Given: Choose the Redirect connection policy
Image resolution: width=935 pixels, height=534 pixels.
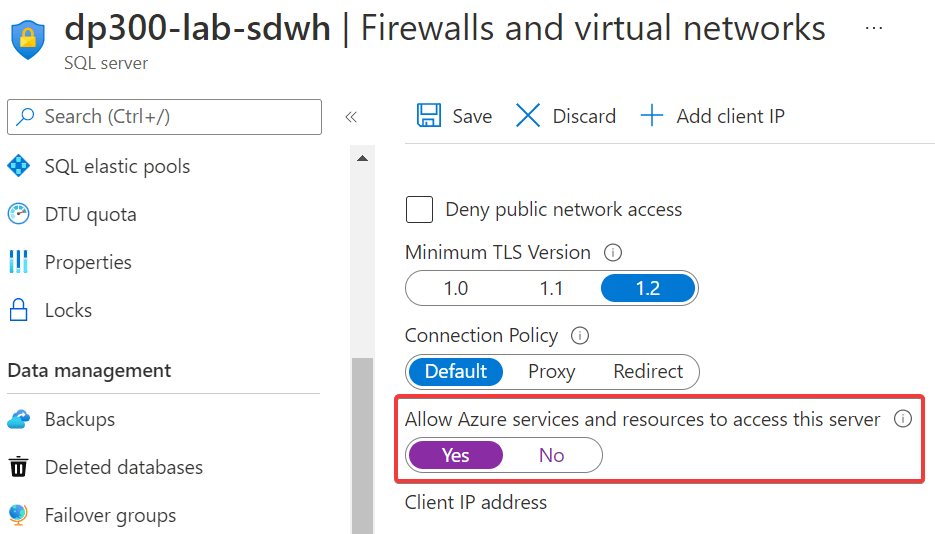Looking at the screenshot, I should point(648,371).
